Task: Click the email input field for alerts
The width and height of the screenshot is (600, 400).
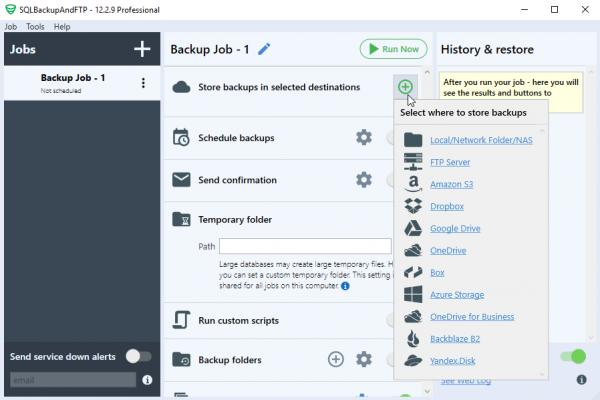Action: click(72, 380)
